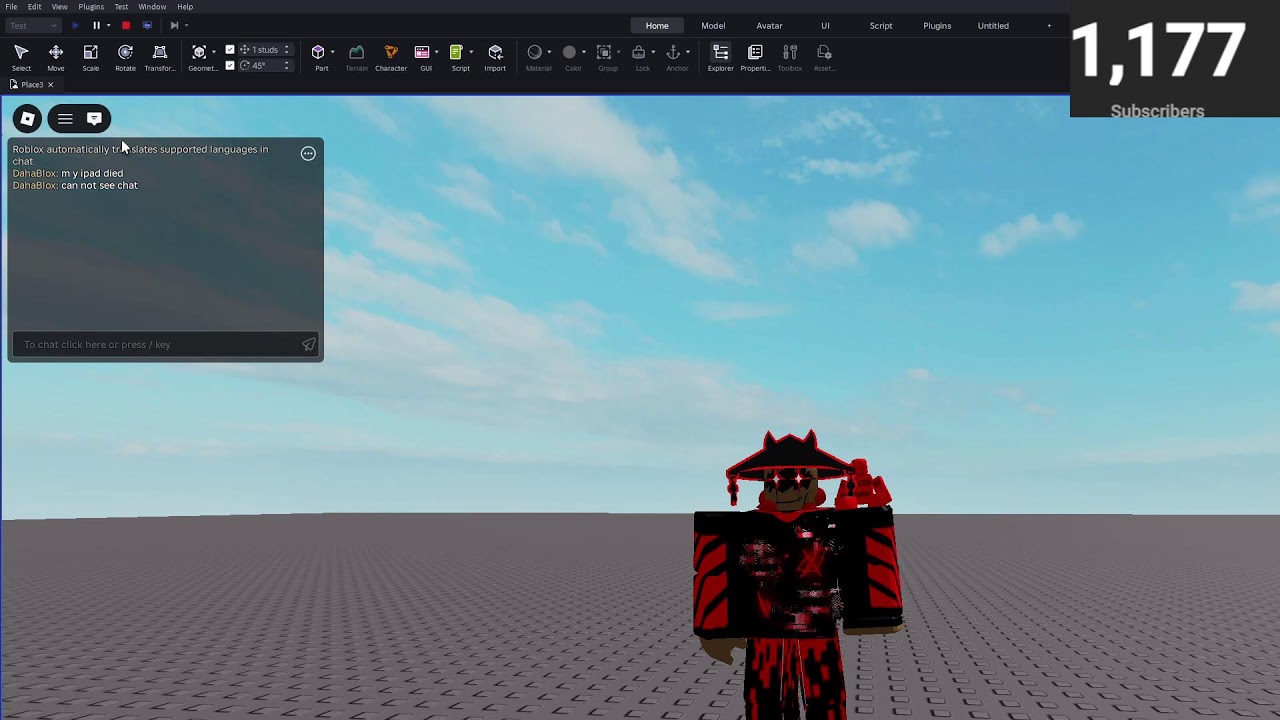Add a new custom ribbon tab
This screenshot has width=1280, height=720.
[x=1049, y=26]
